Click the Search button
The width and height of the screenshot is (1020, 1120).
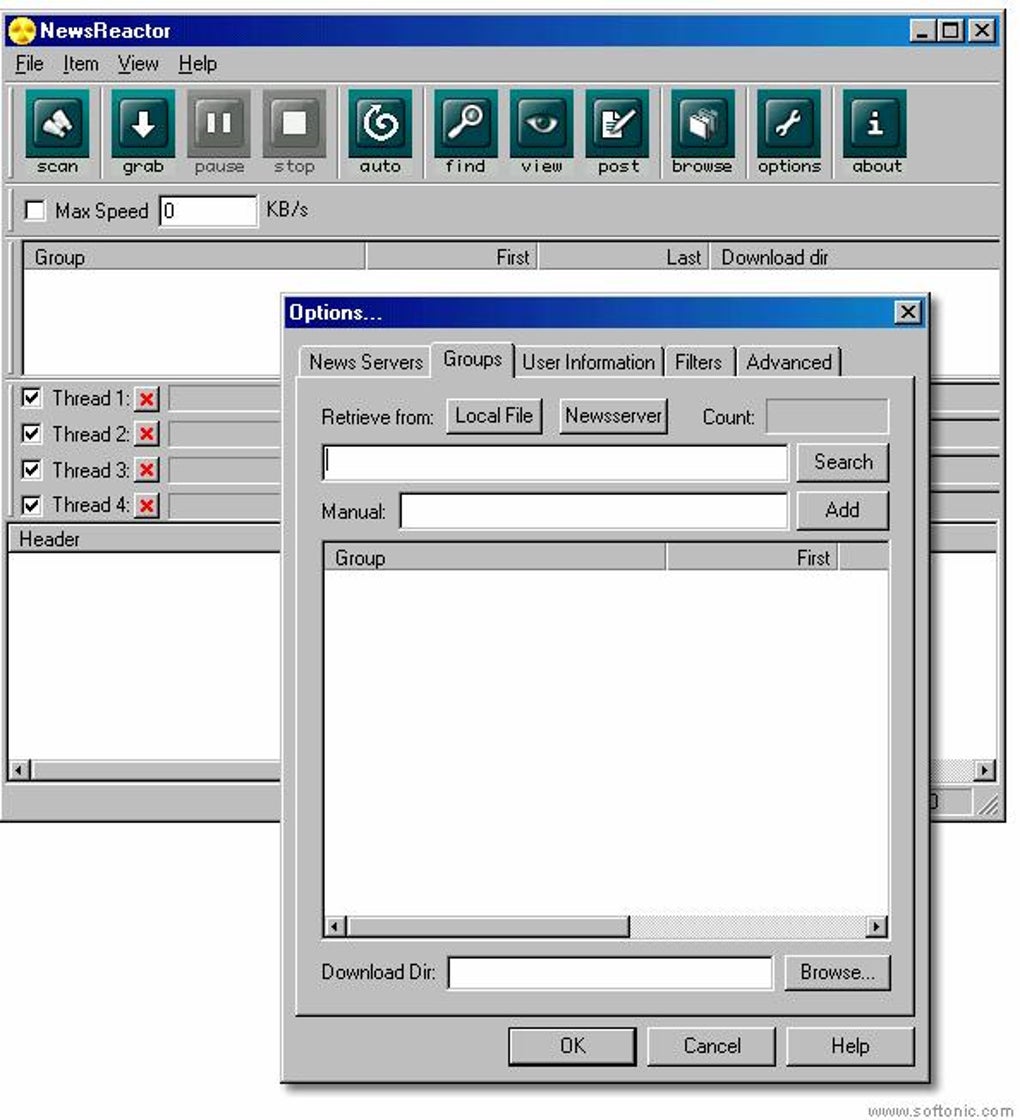[843, 462]
